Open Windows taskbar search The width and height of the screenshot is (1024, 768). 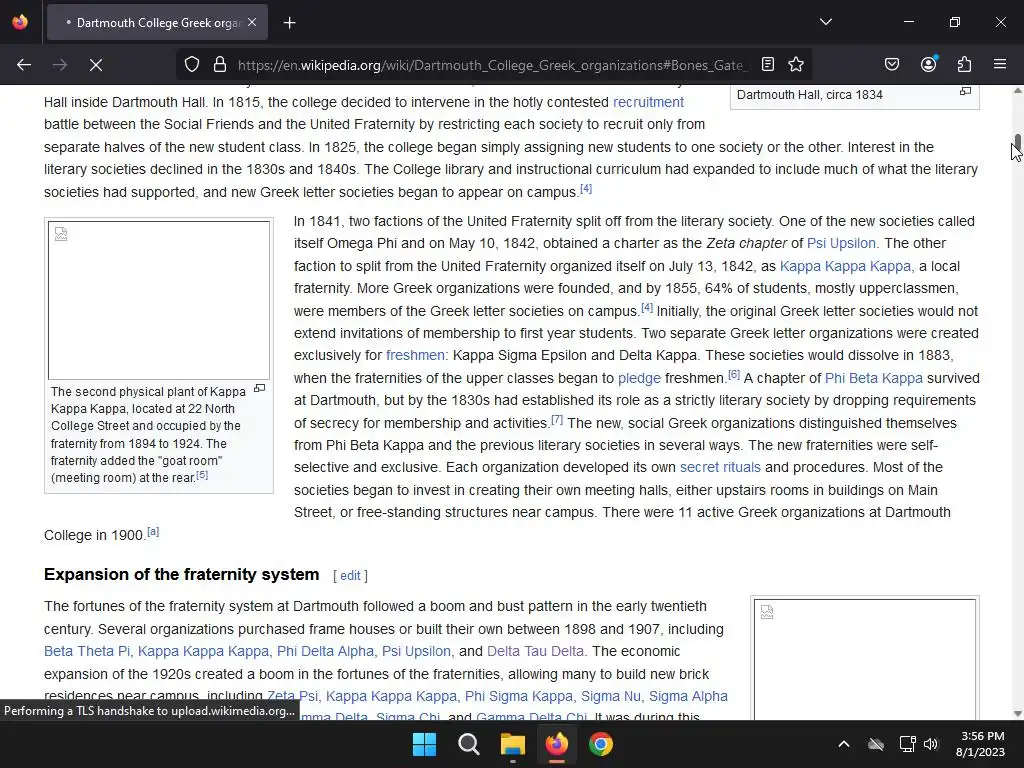(468, 744)
